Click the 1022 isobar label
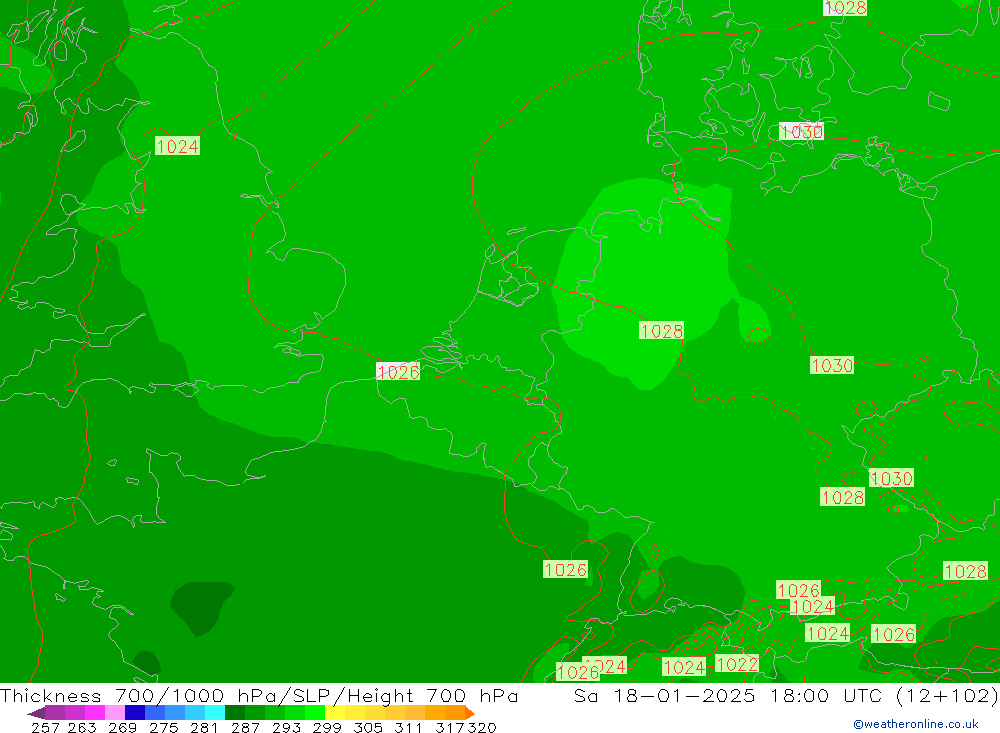 point(737,664)
